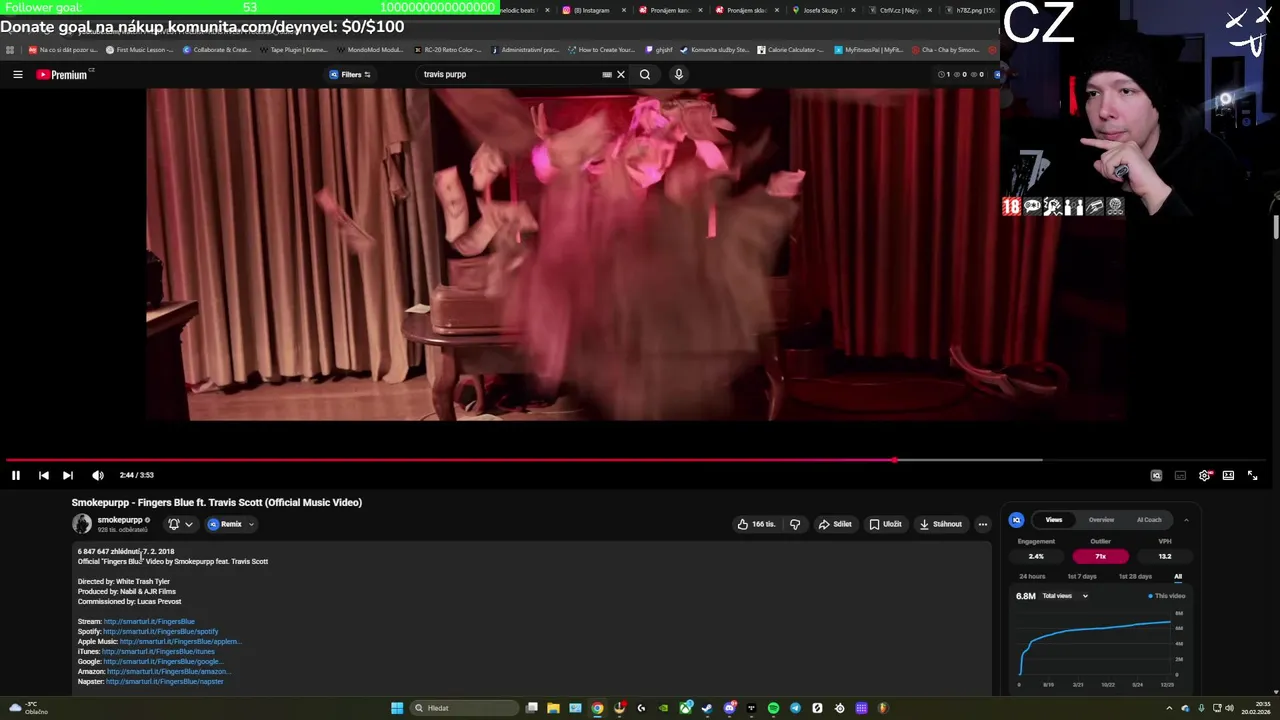
Task: Open the notification bell subscription dropdown
Action: (x=180, y=524)
